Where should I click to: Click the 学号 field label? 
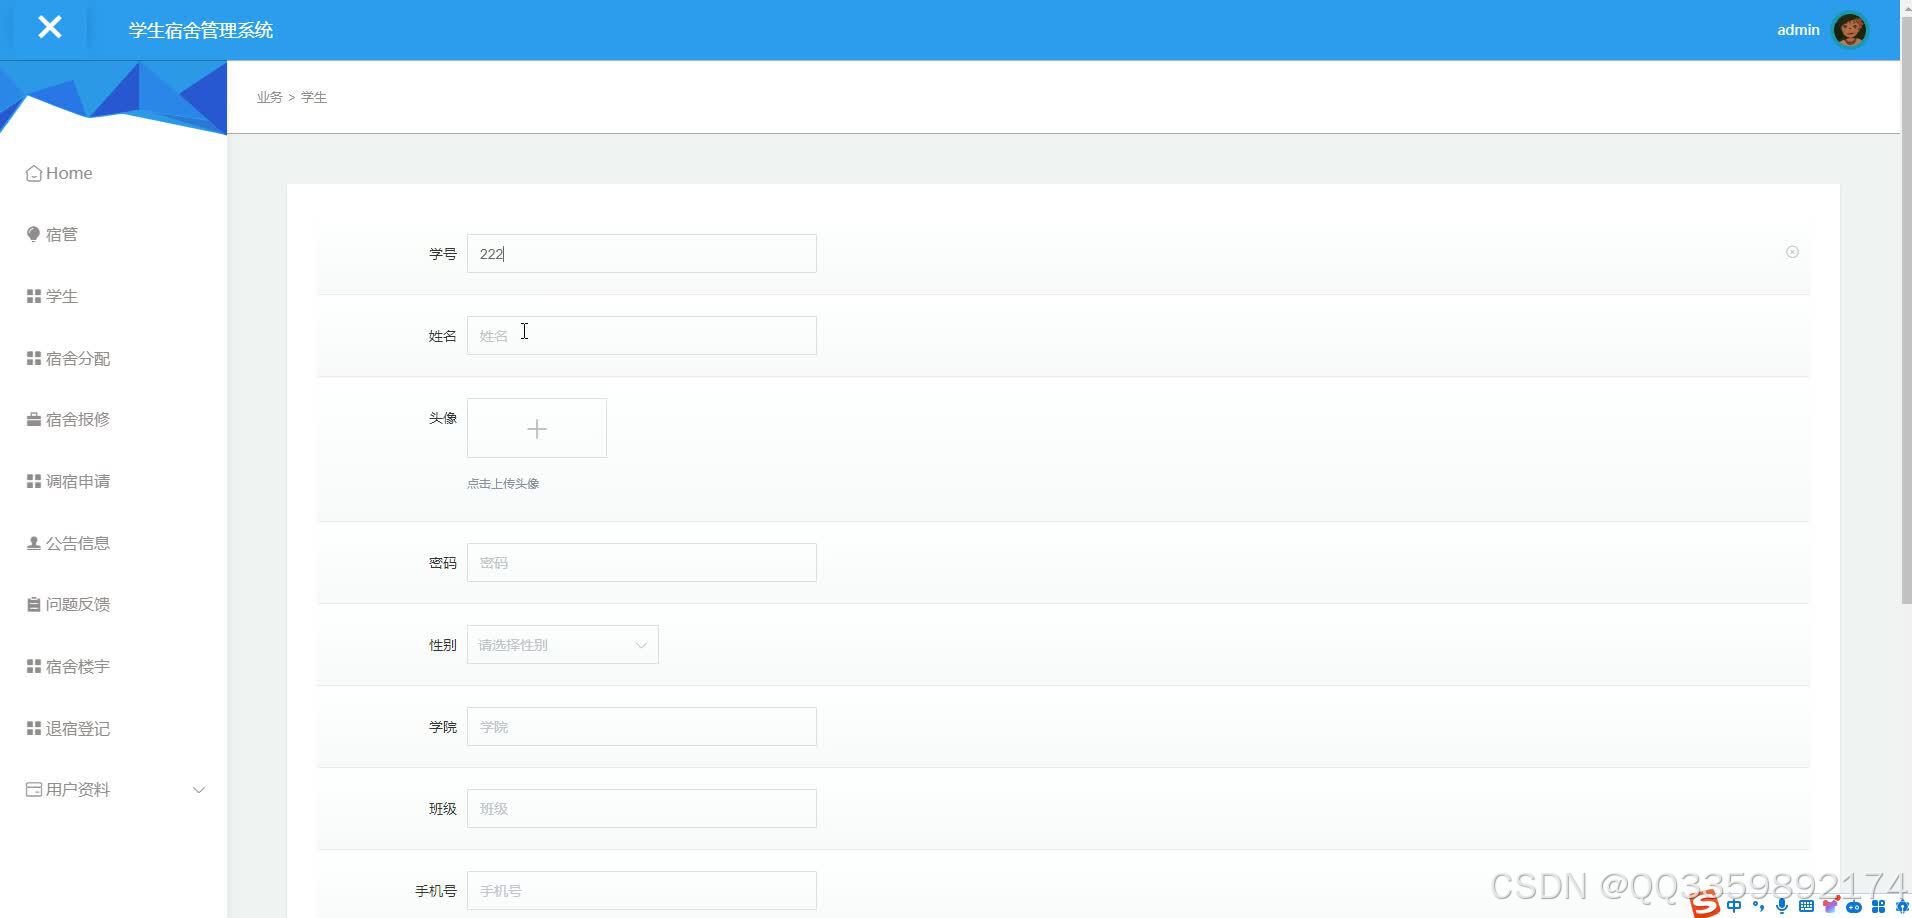[x=443, y=254]
